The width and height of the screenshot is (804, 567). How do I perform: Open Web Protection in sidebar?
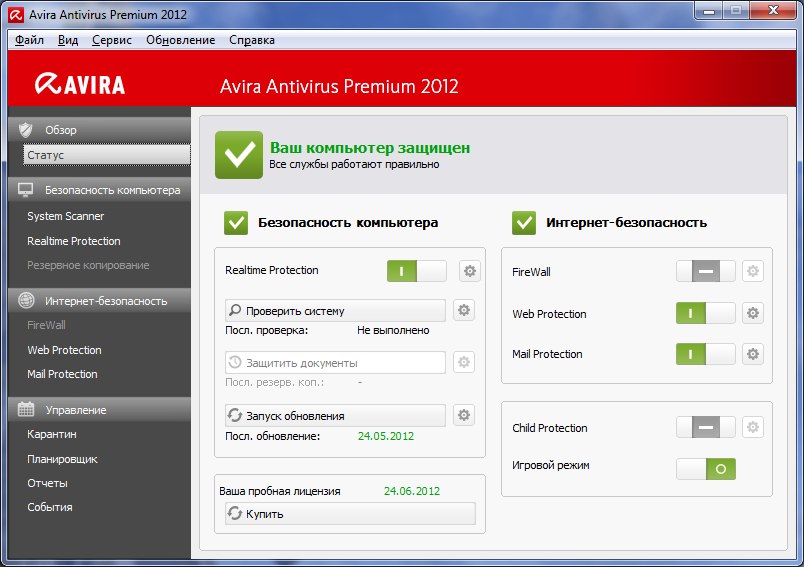click(65, 350)
